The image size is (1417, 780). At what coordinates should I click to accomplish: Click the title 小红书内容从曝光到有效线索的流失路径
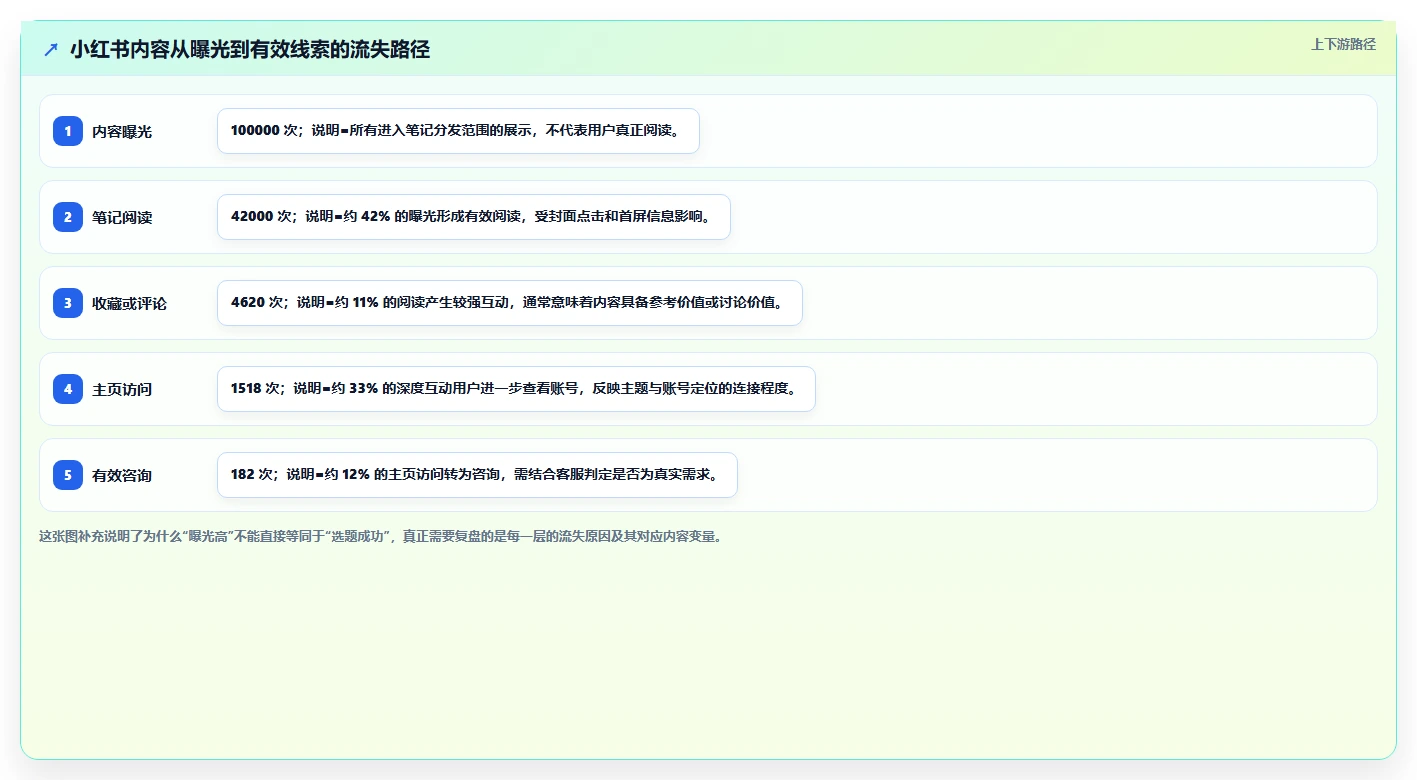pos(250,49)
